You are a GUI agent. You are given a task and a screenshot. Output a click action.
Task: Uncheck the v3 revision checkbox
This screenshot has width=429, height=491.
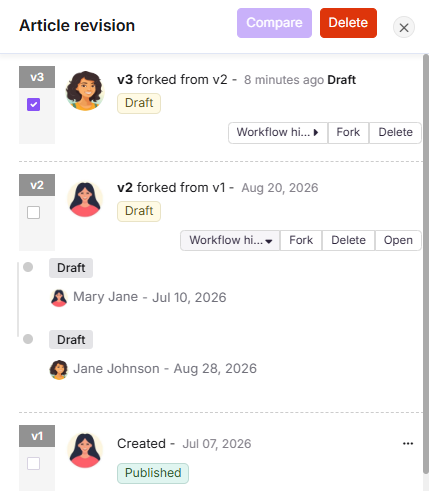pos(33,104)
